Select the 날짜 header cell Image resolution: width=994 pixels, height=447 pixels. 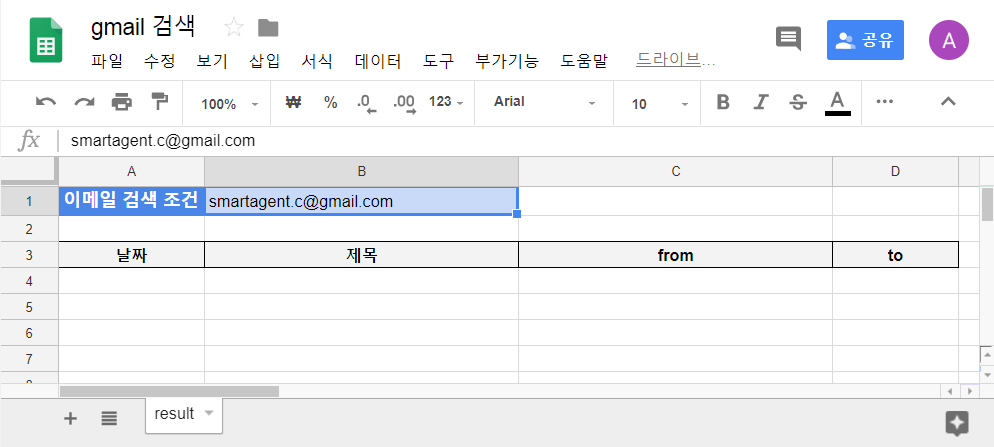click(131, 255)
